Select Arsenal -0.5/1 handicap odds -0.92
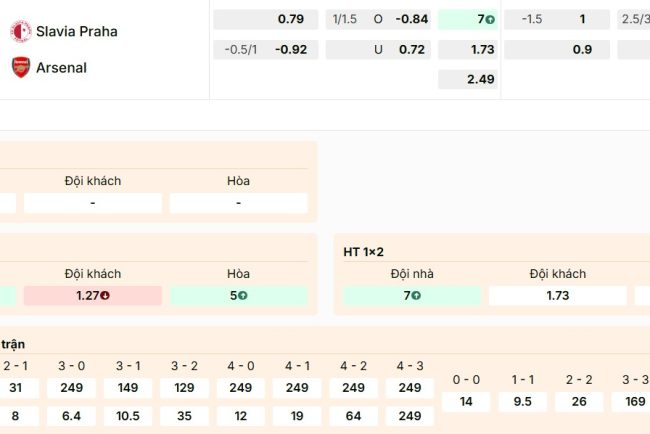The image size is (650, 434). point(265,49)
